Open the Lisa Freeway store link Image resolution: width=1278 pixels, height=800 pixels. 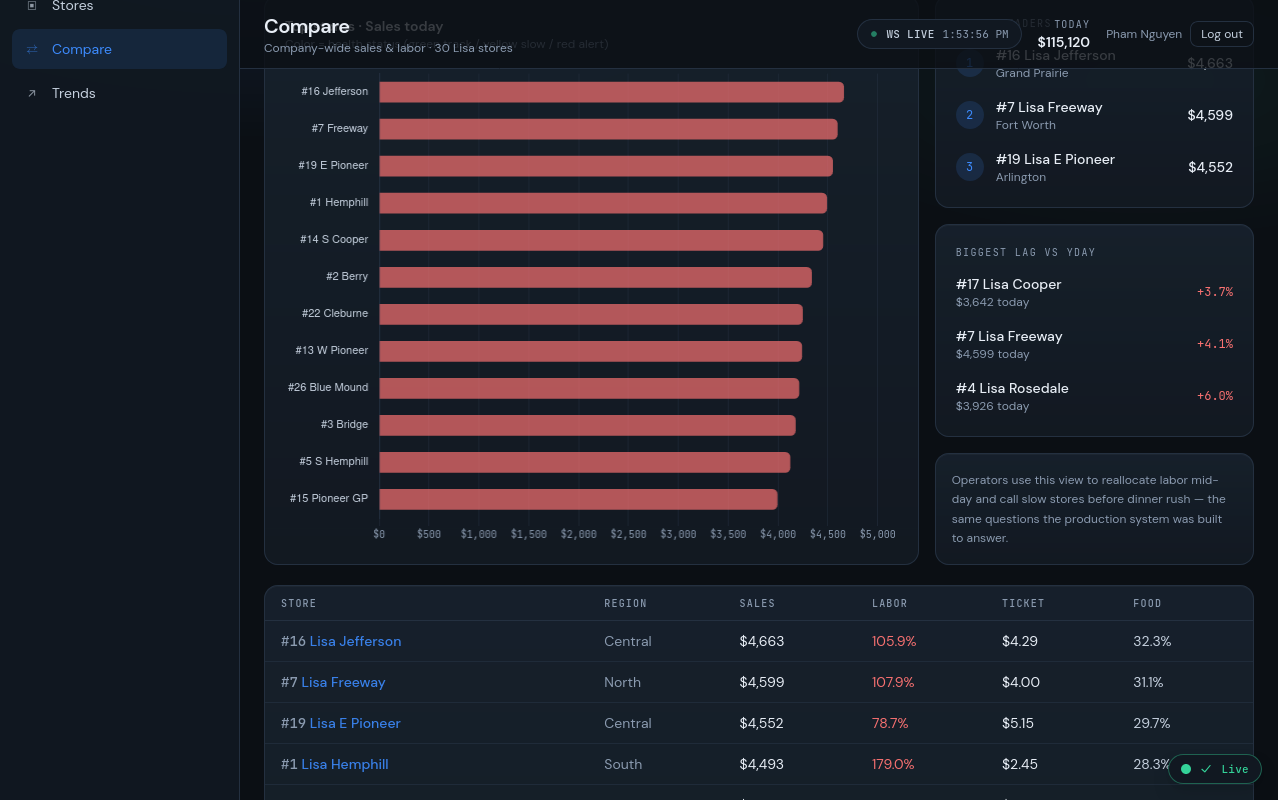point(343,682)
